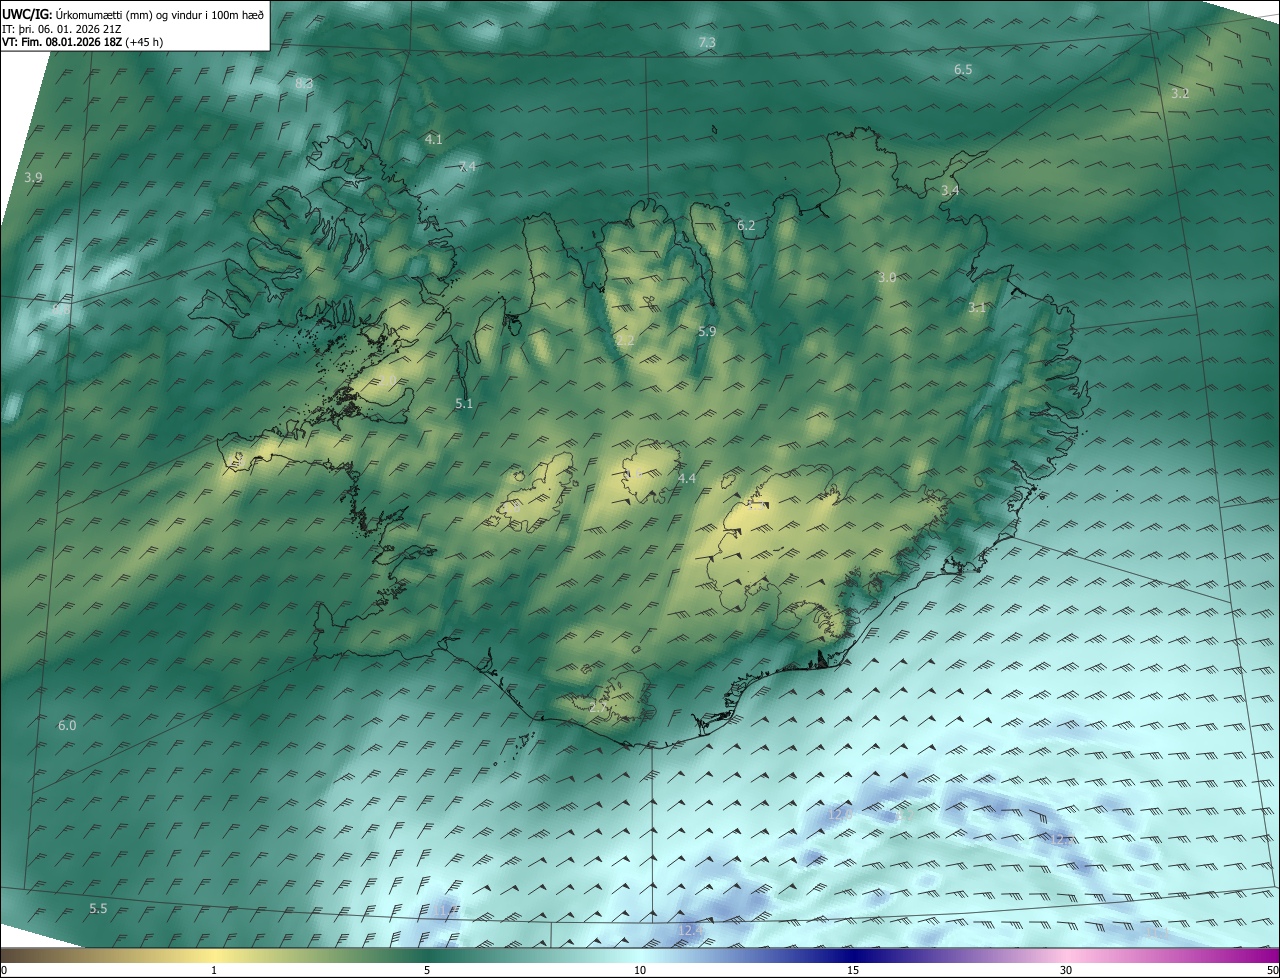
Task: Click the 2.2 value label on the map
Action: 625,341
